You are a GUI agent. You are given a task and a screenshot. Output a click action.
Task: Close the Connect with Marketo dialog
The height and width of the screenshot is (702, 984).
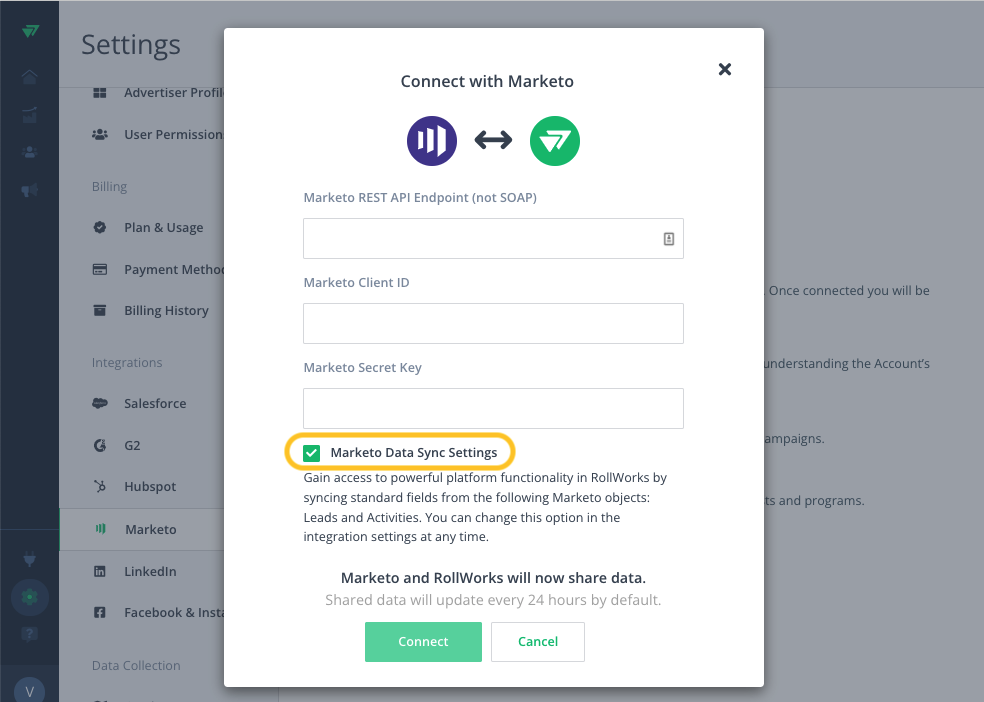[x=725, y=69]
